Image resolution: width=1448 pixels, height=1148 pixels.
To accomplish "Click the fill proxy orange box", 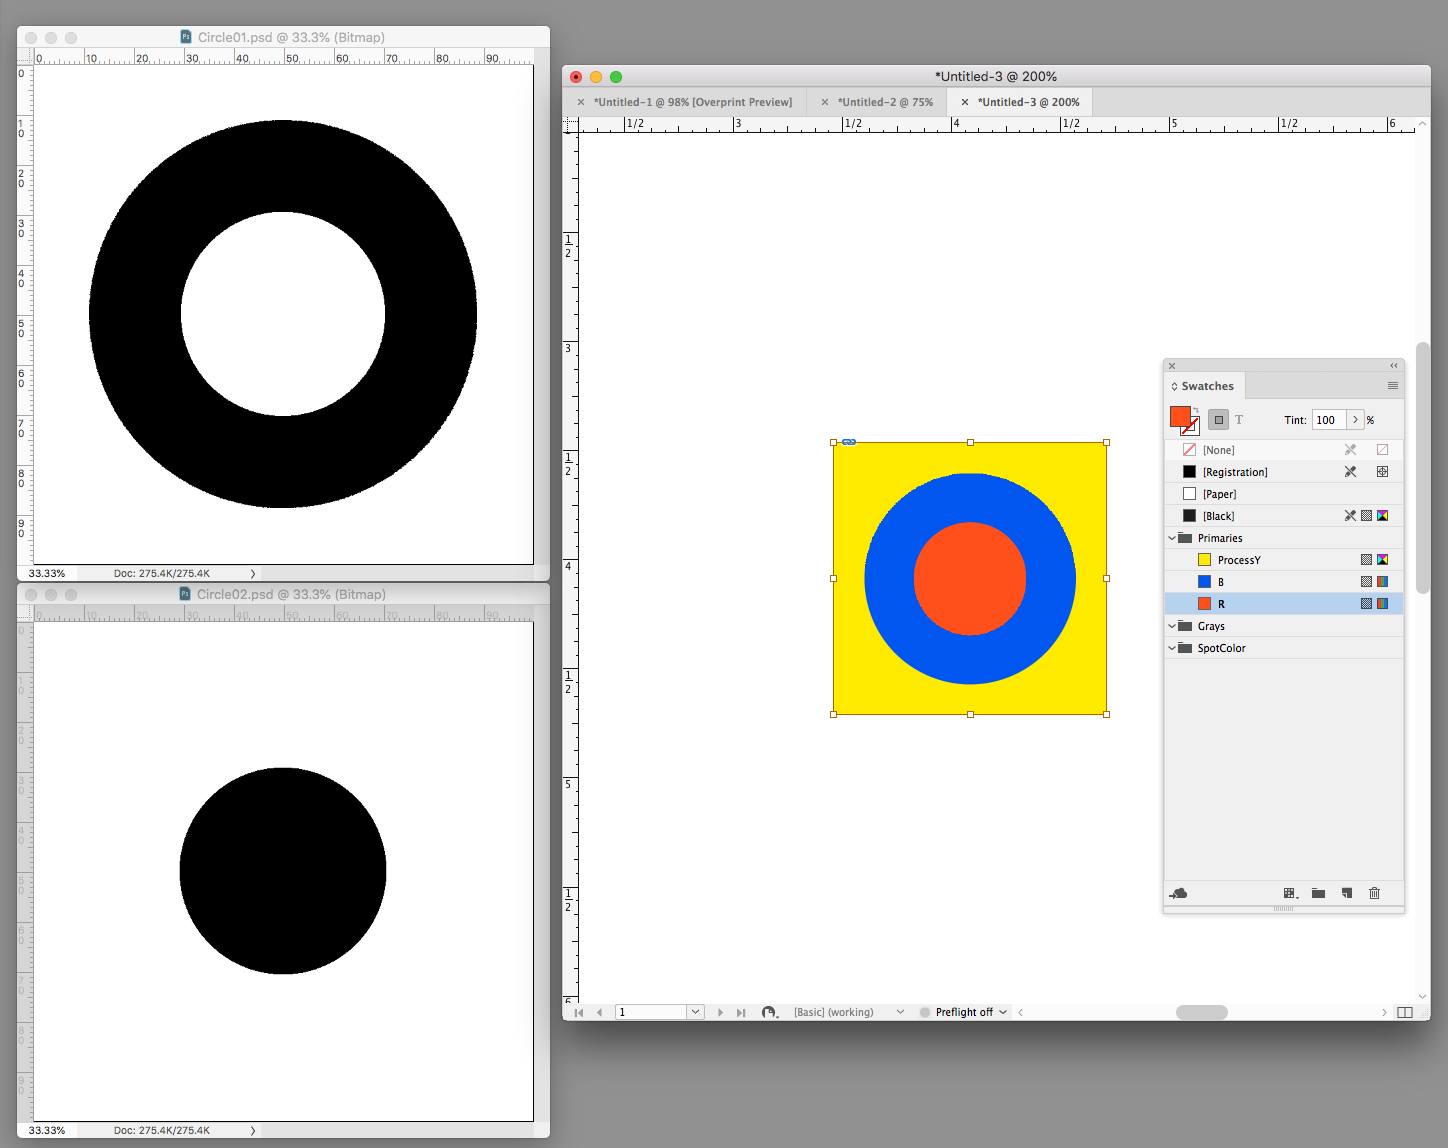I will (1180, 416).
